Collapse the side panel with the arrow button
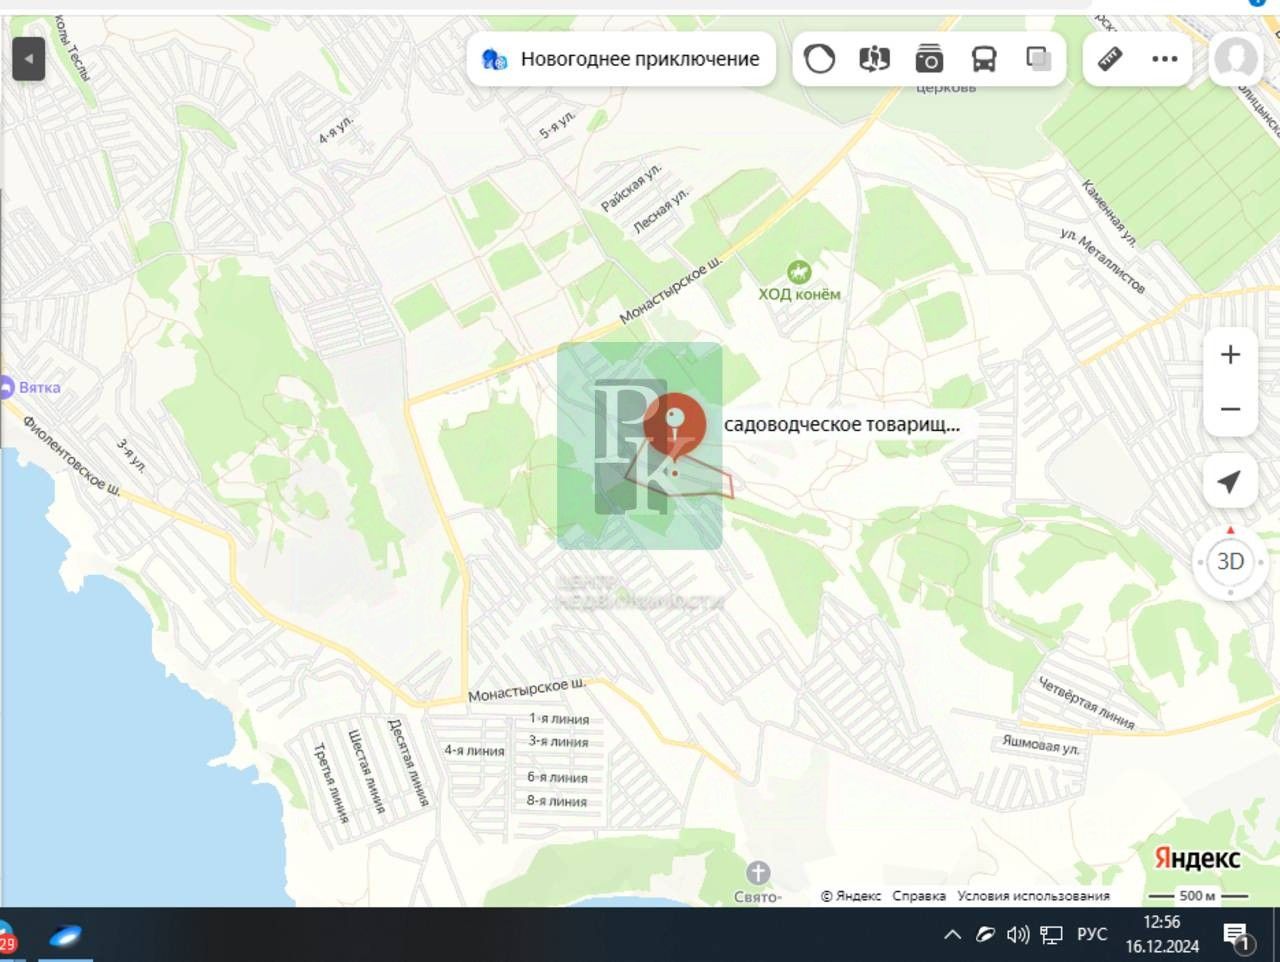Viewport: 1280px width, 962px height. [29, 59]
